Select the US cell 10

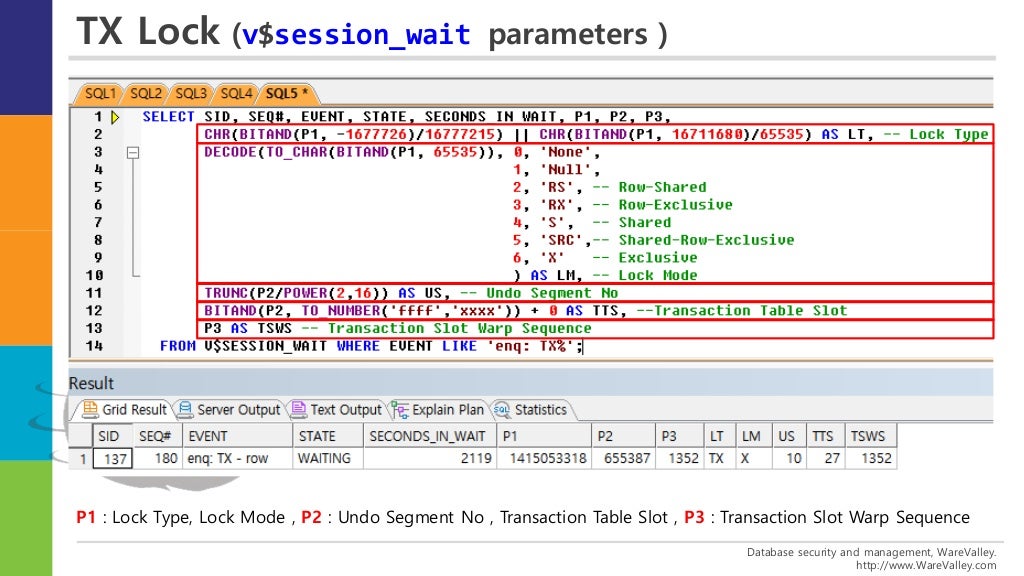(x=789, y=458)
